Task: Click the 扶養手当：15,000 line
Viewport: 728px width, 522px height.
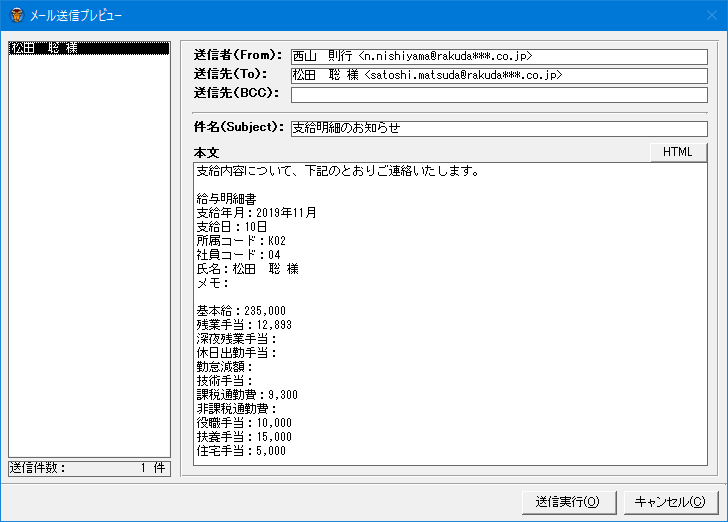Action: [x=244, y=437]
